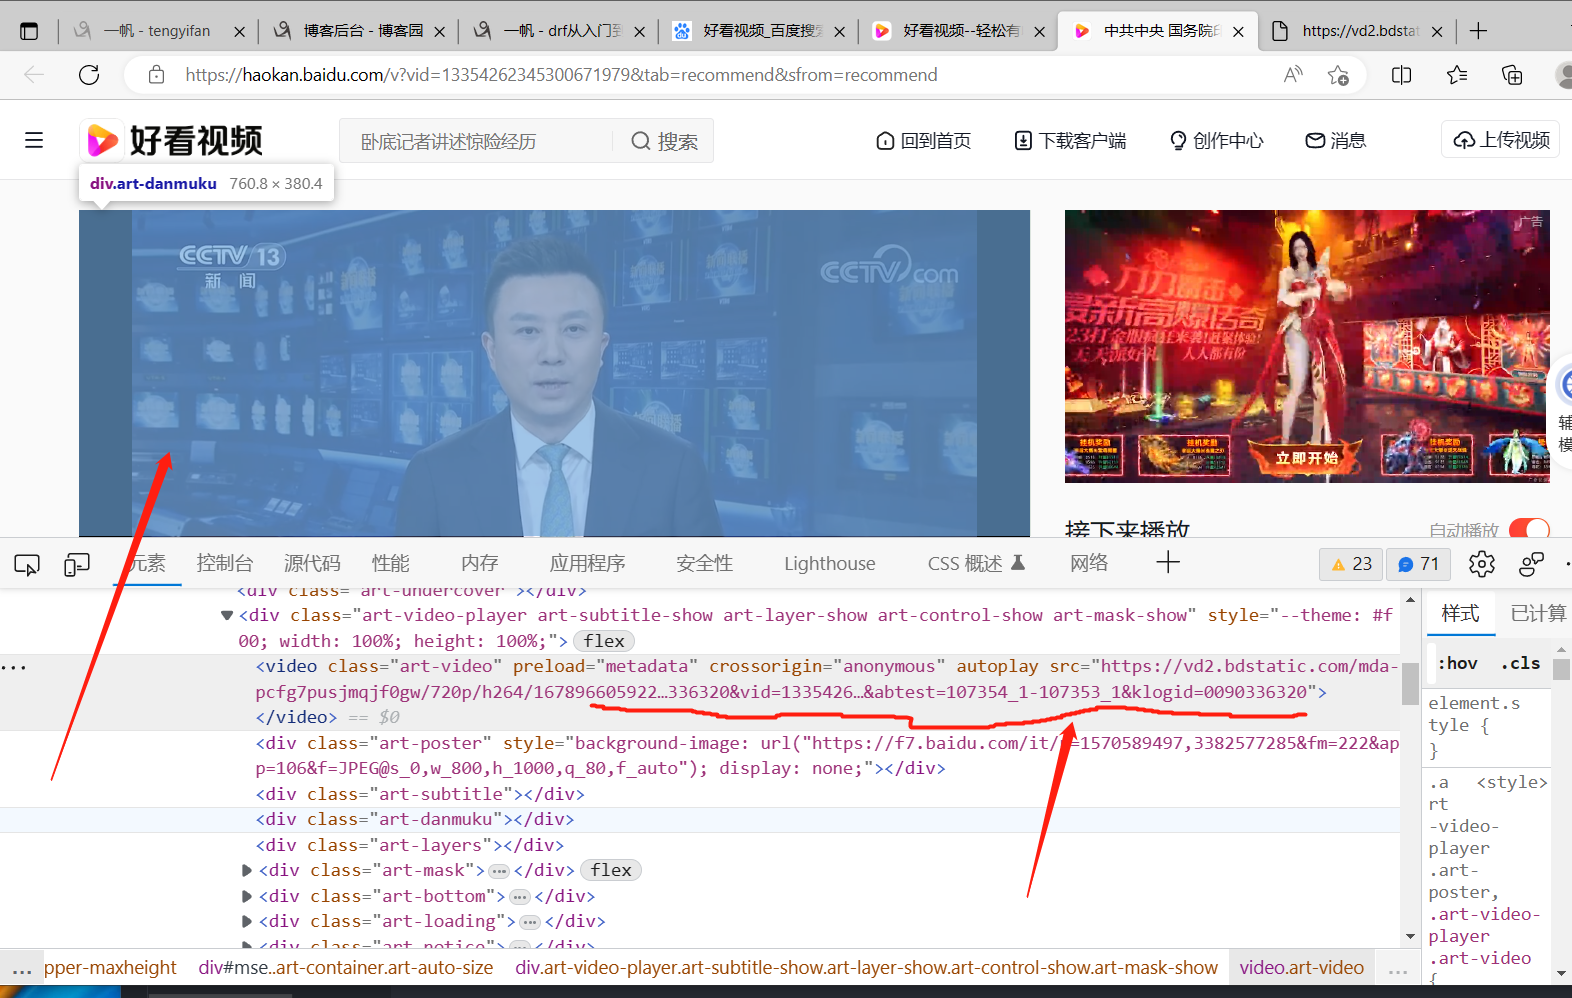Screen dimensions: 1572x998
Task: Open 消息 messages link
Action: tap(1336, 141)
